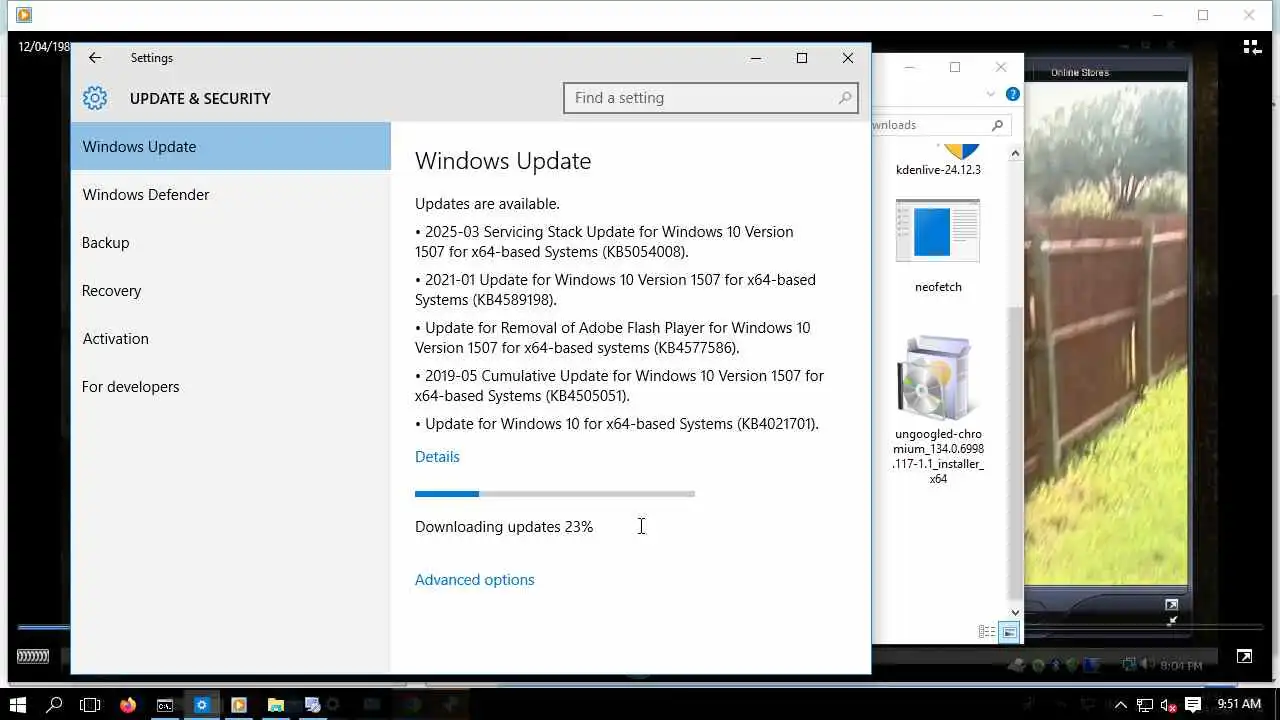Launch Firefox from the taskbar

127,705
